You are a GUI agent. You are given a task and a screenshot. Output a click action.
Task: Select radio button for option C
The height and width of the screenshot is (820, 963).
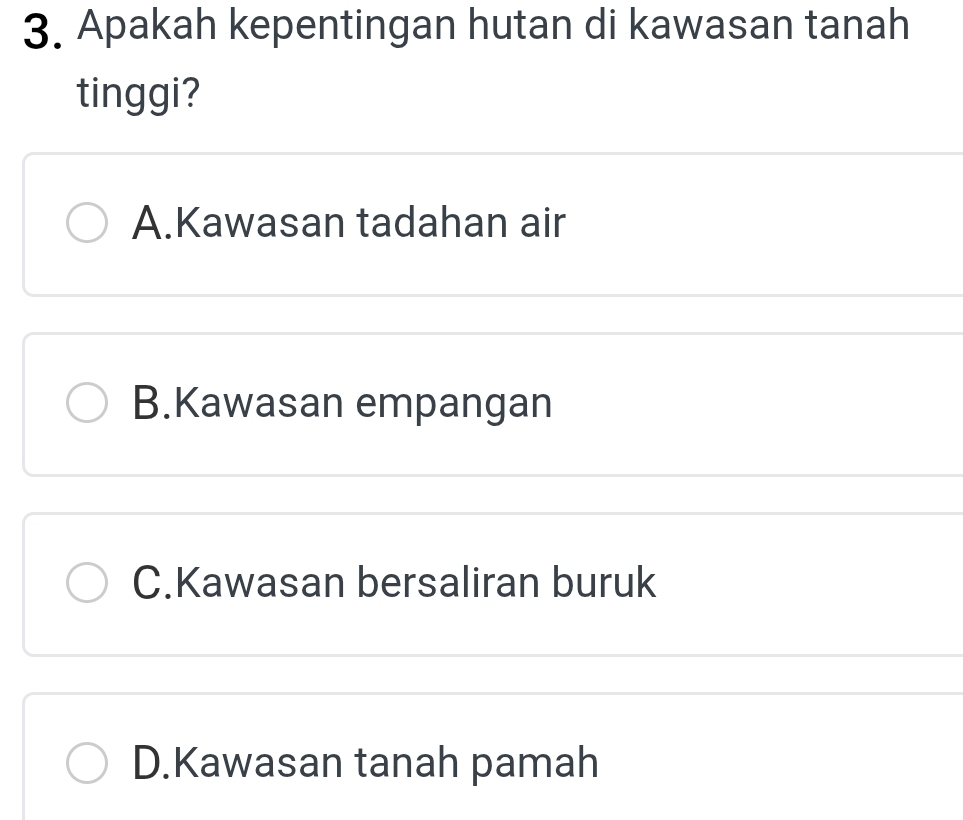click(87, 584)
